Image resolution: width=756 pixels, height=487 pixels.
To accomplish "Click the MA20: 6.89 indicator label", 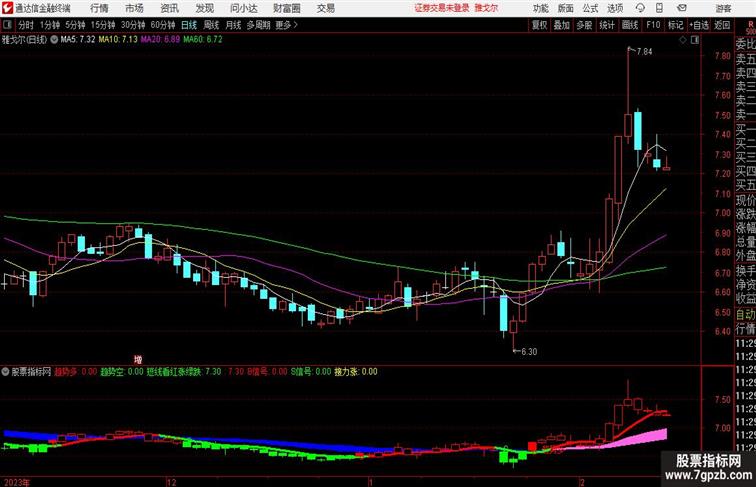I will pos(160,40).
